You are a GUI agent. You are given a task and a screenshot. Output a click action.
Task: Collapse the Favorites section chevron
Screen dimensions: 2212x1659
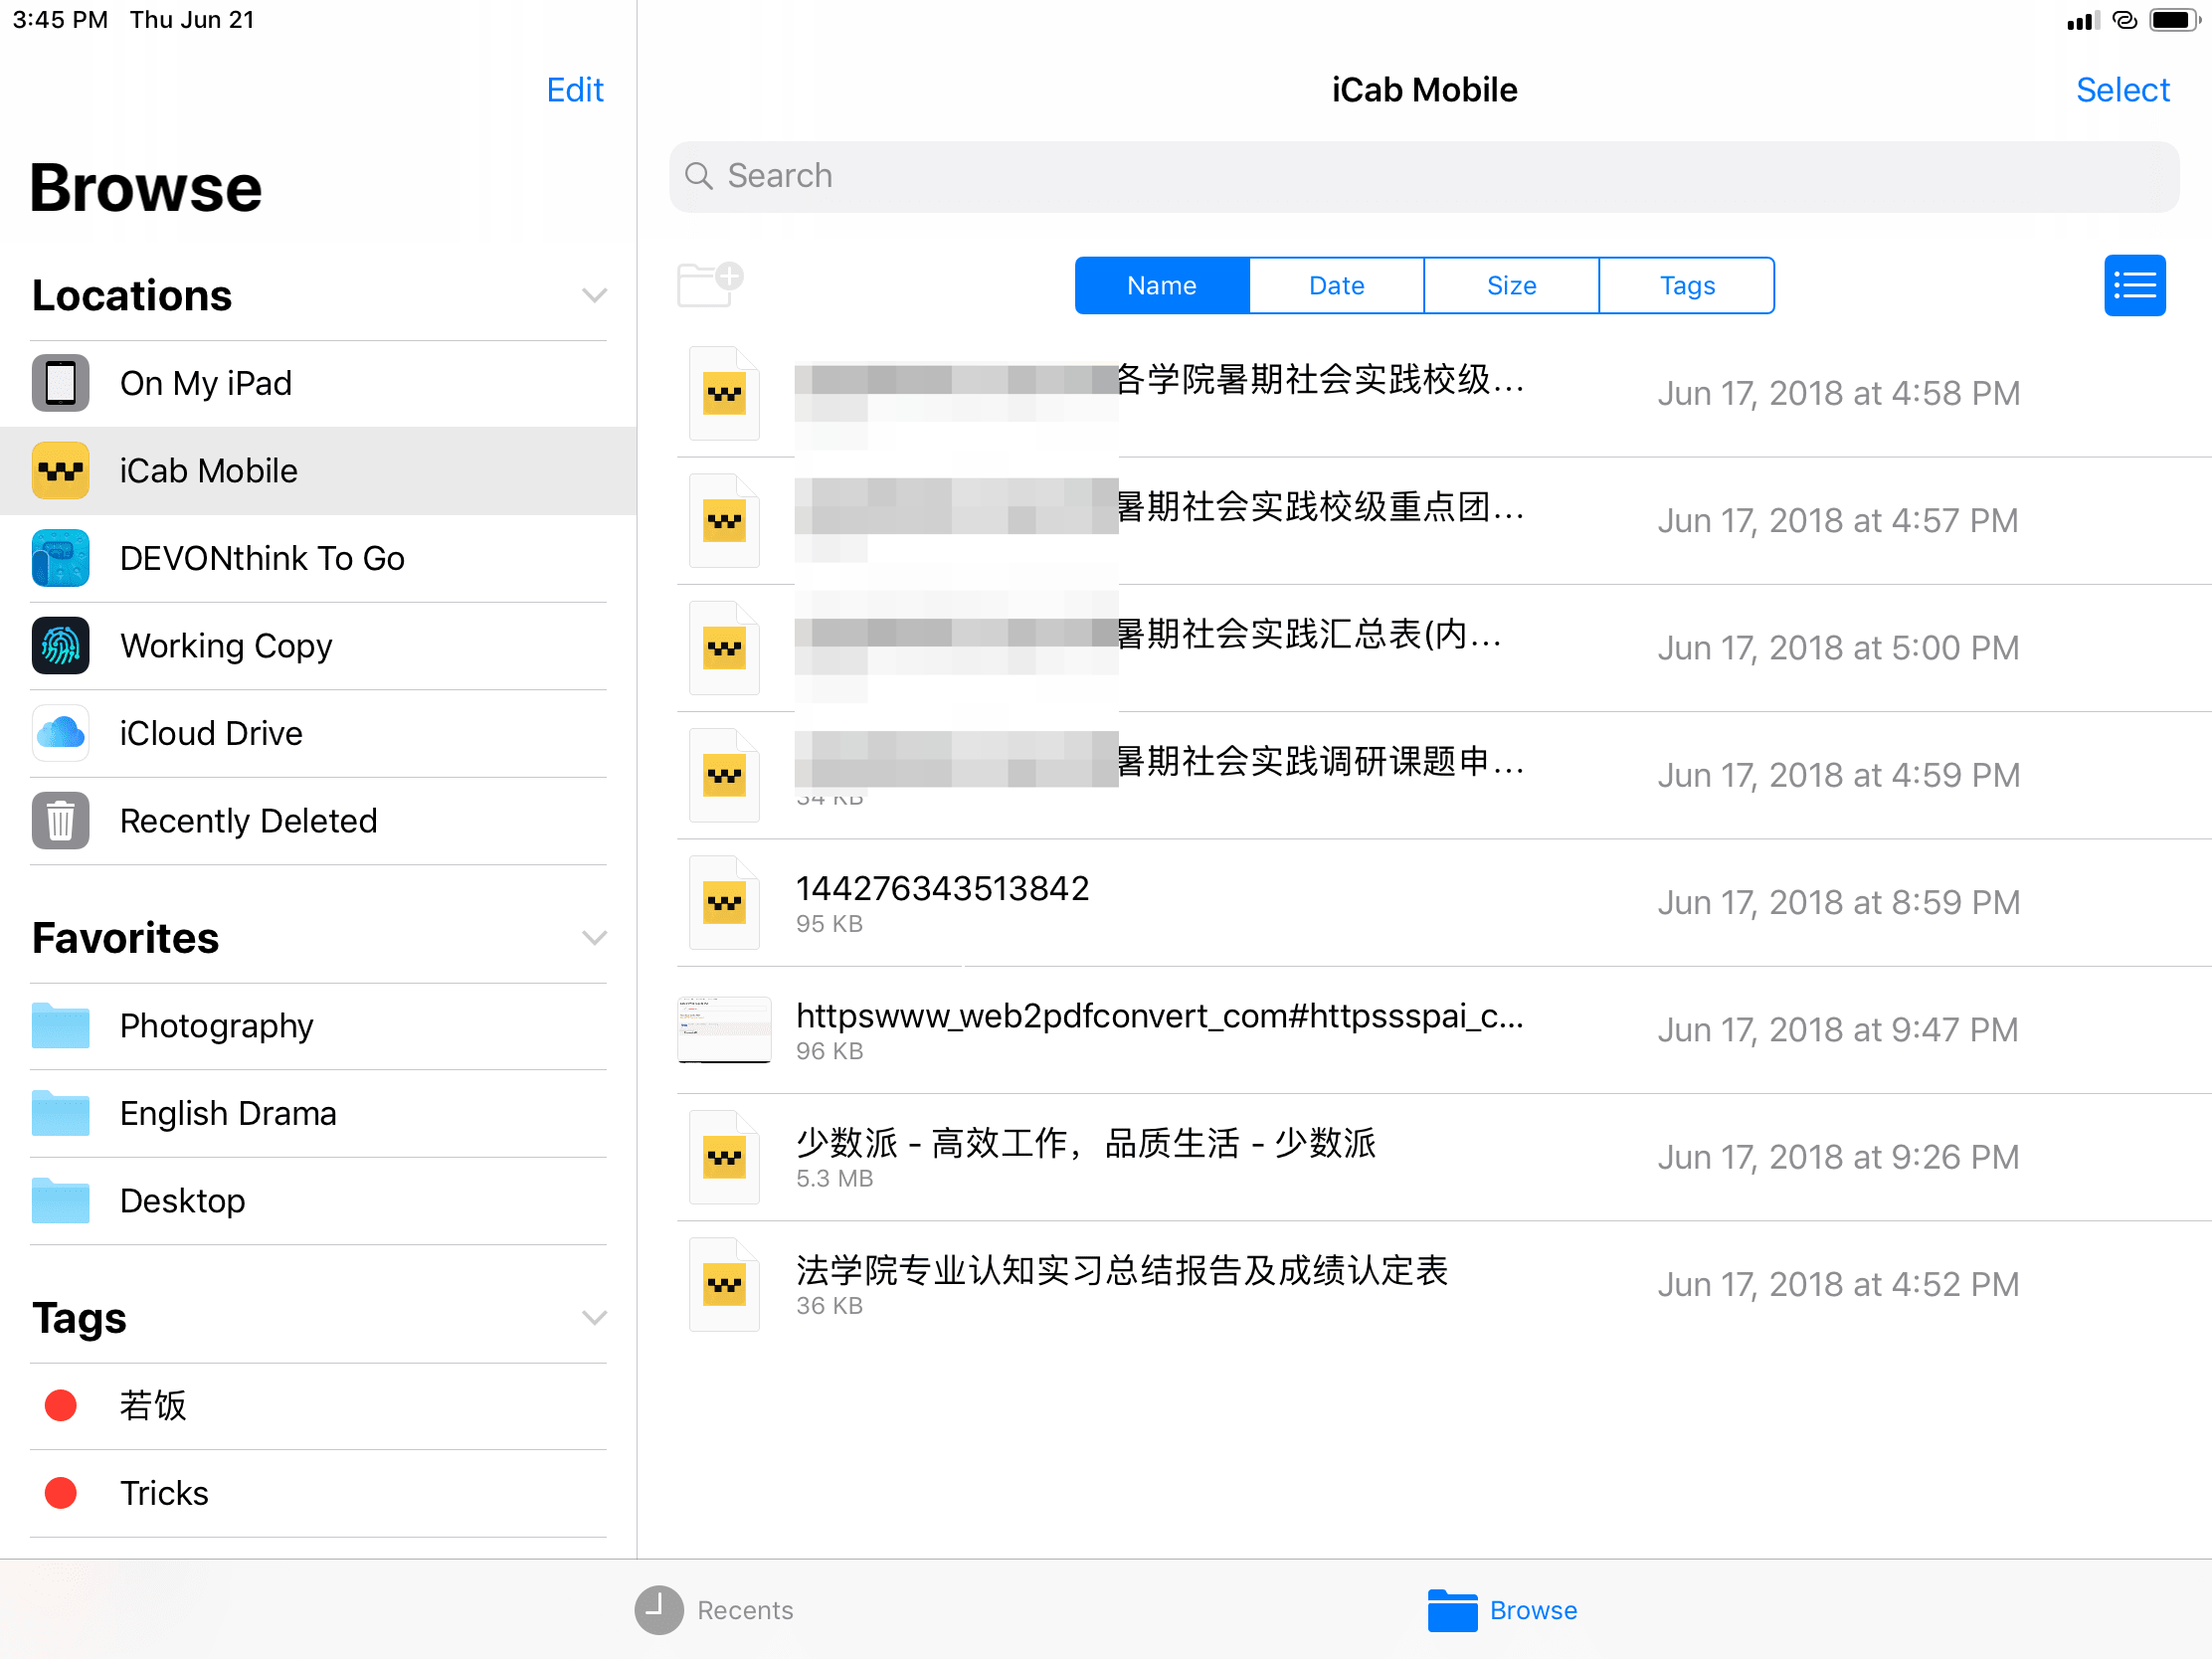594,938
